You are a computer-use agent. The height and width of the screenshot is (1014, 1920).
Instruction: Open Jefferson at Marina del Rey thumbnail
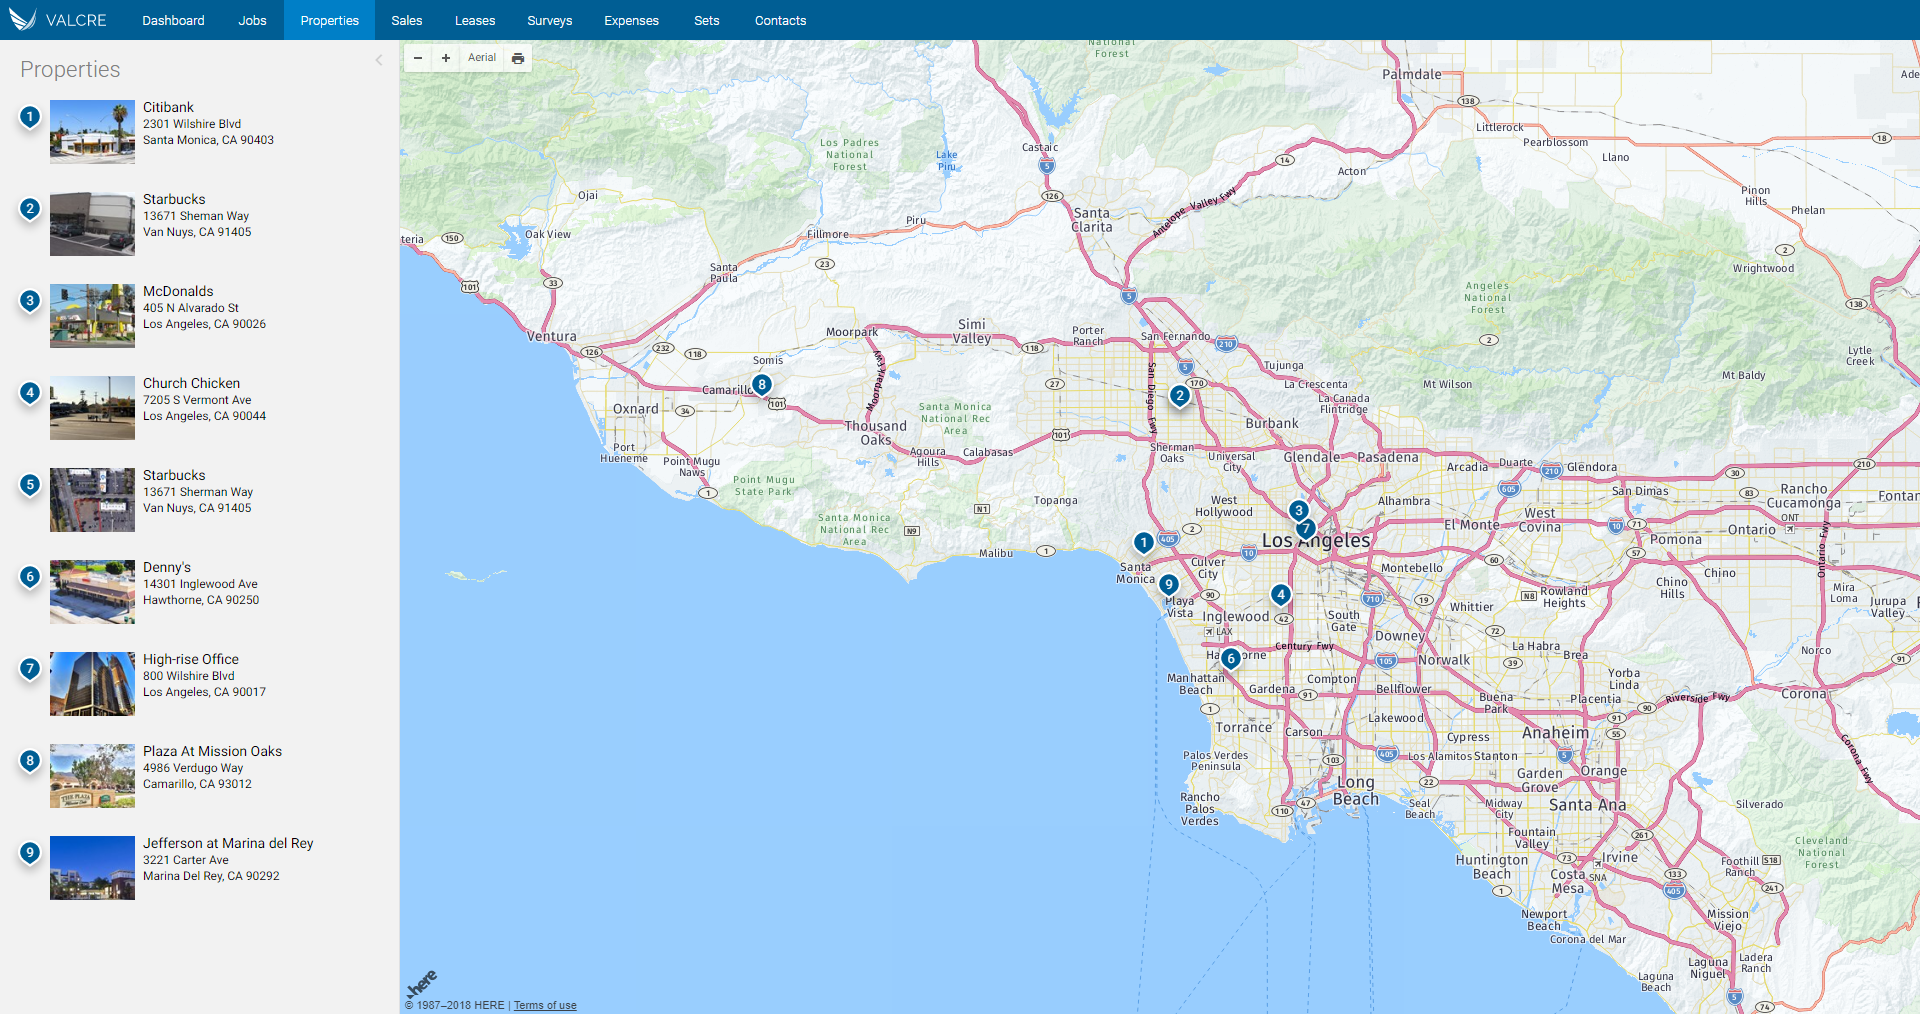(92, 868)
